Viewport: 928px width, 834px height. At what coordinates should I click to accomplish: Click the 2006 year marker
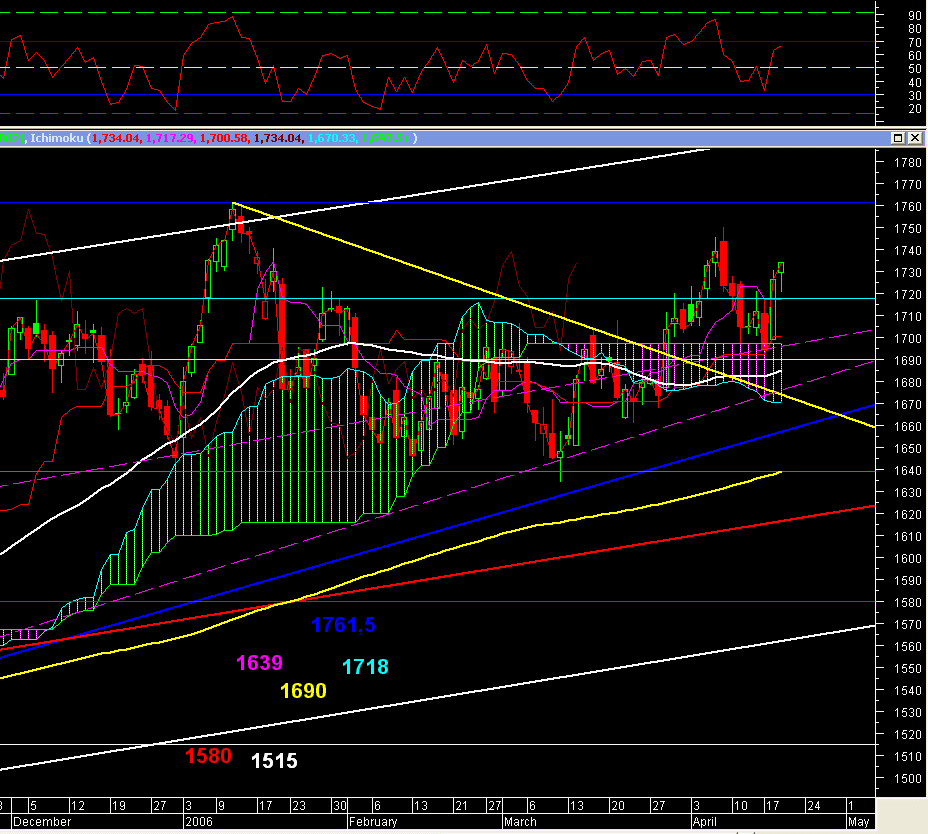(200, 822)
